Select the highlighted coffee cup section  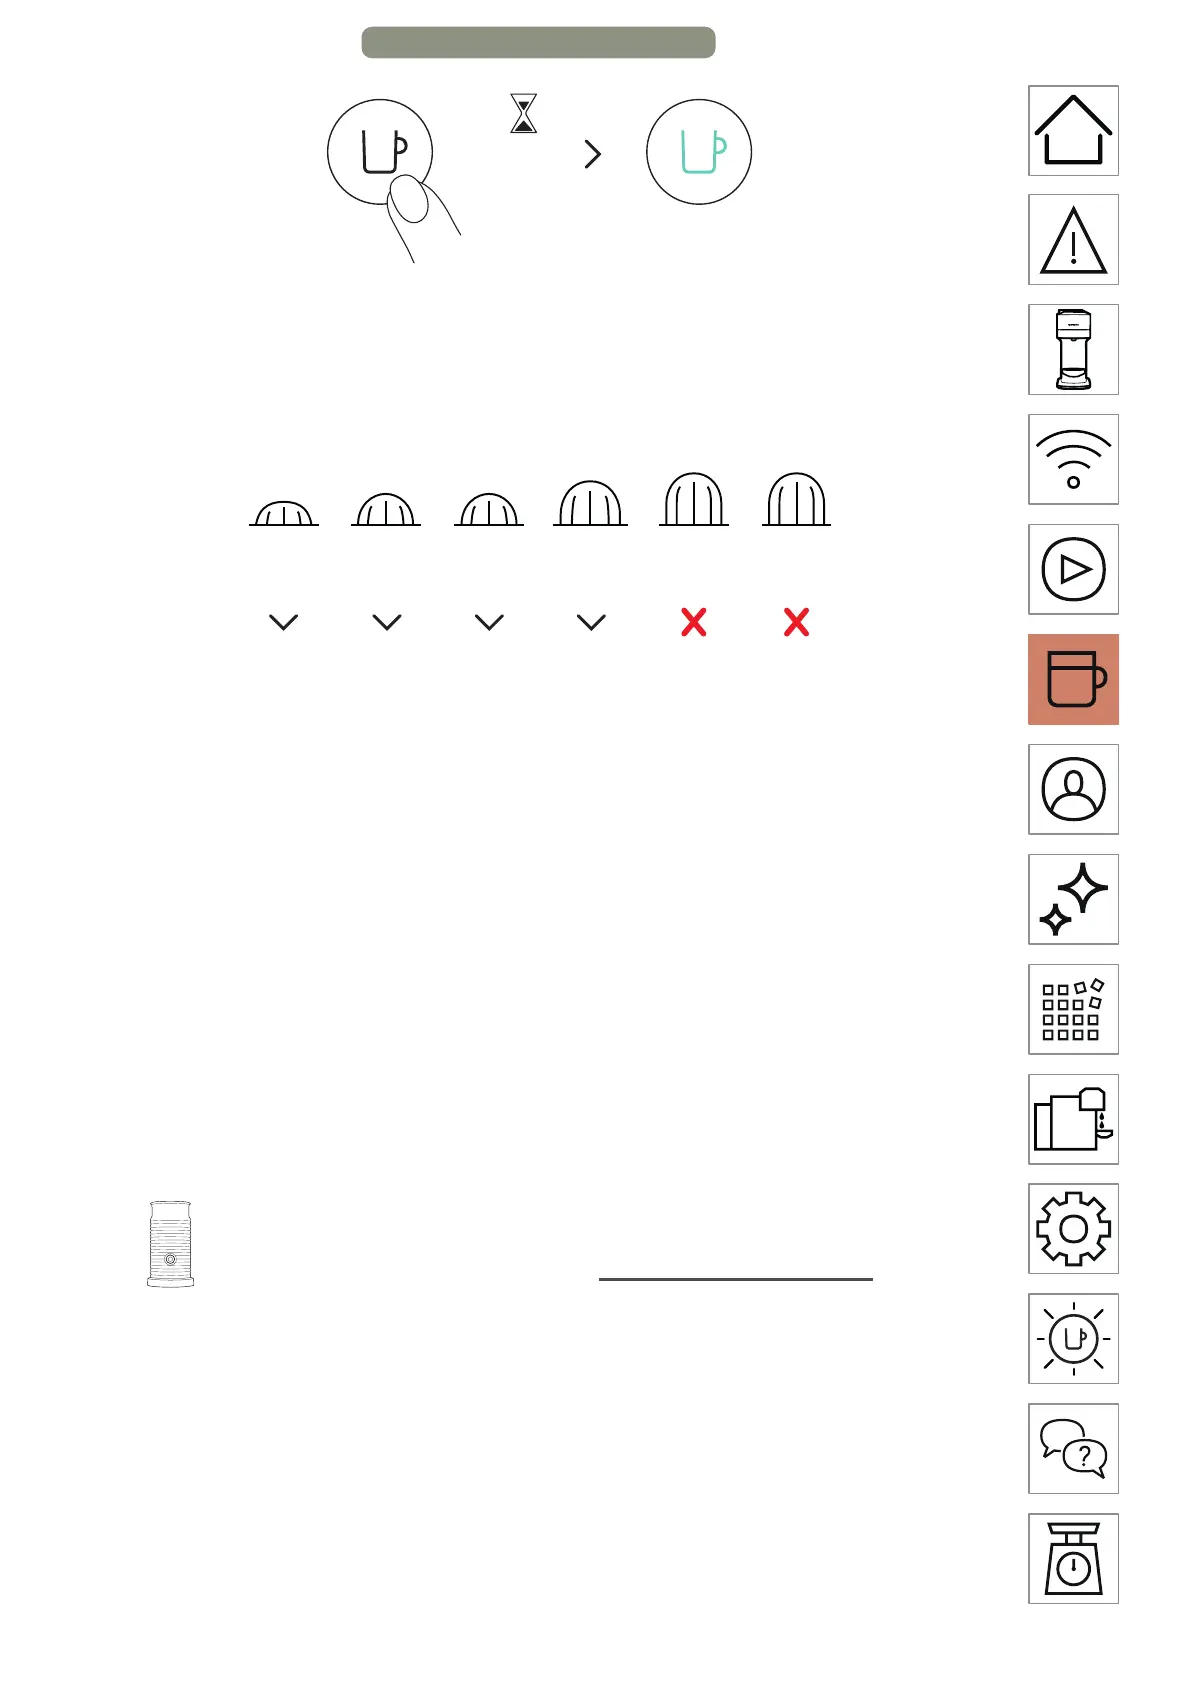1073,680
